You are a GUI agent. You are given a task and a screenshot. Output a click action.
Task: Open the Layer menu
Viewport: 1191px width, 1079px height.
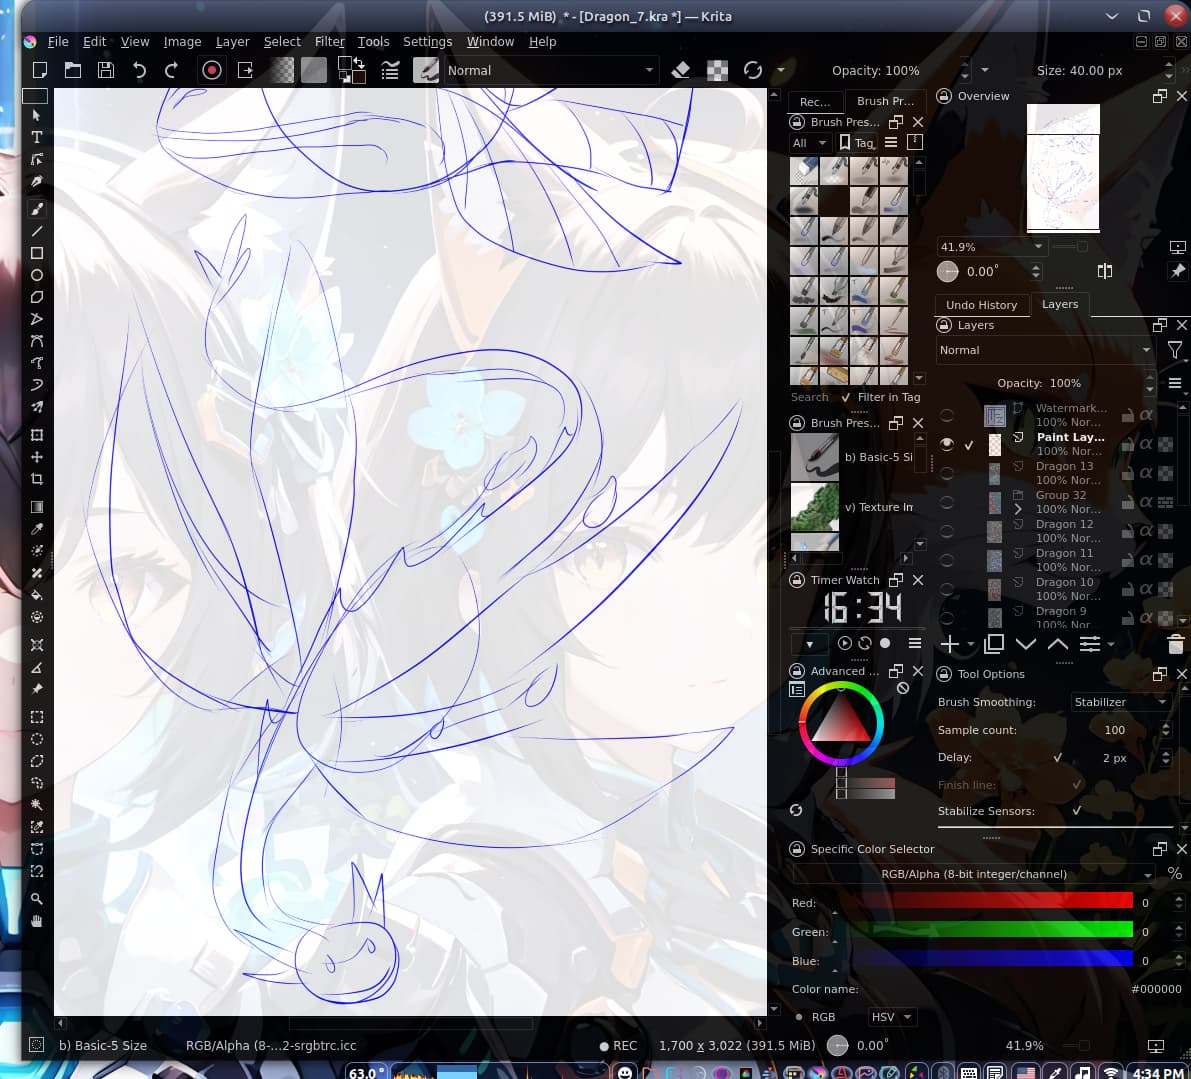[x=232, y=42]
